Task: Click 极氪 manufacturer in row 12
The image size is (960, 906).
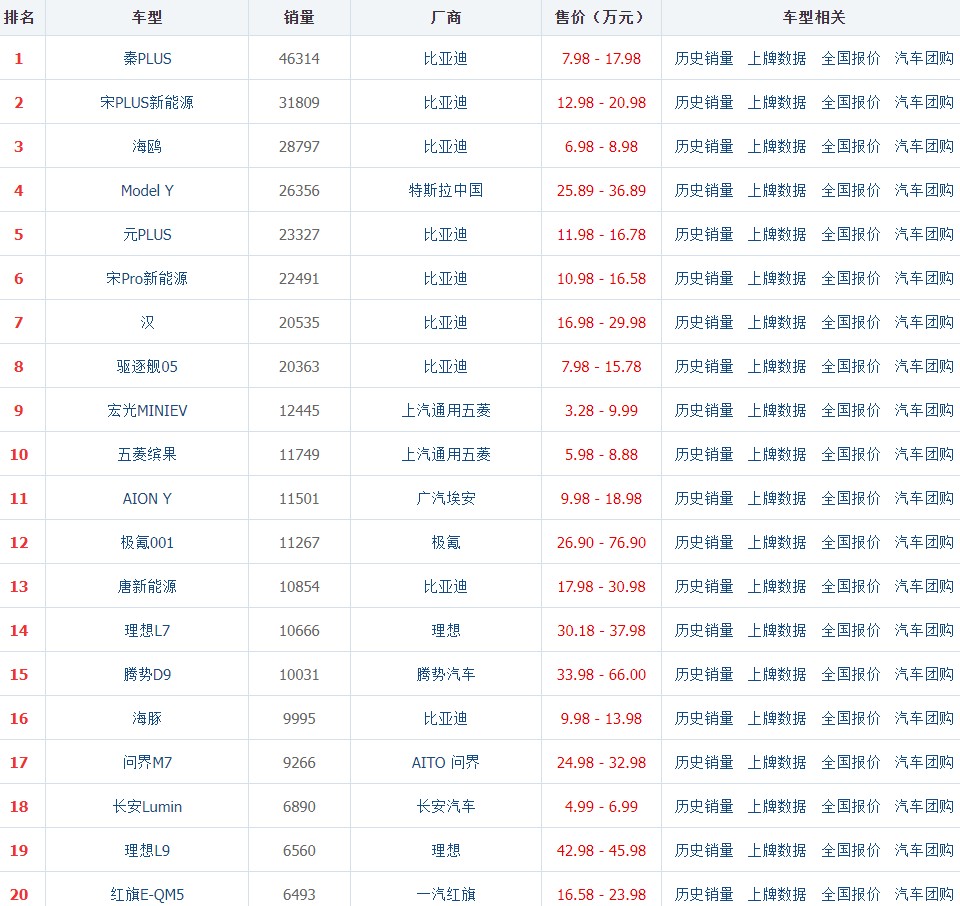Action: [x=446, y=543]
